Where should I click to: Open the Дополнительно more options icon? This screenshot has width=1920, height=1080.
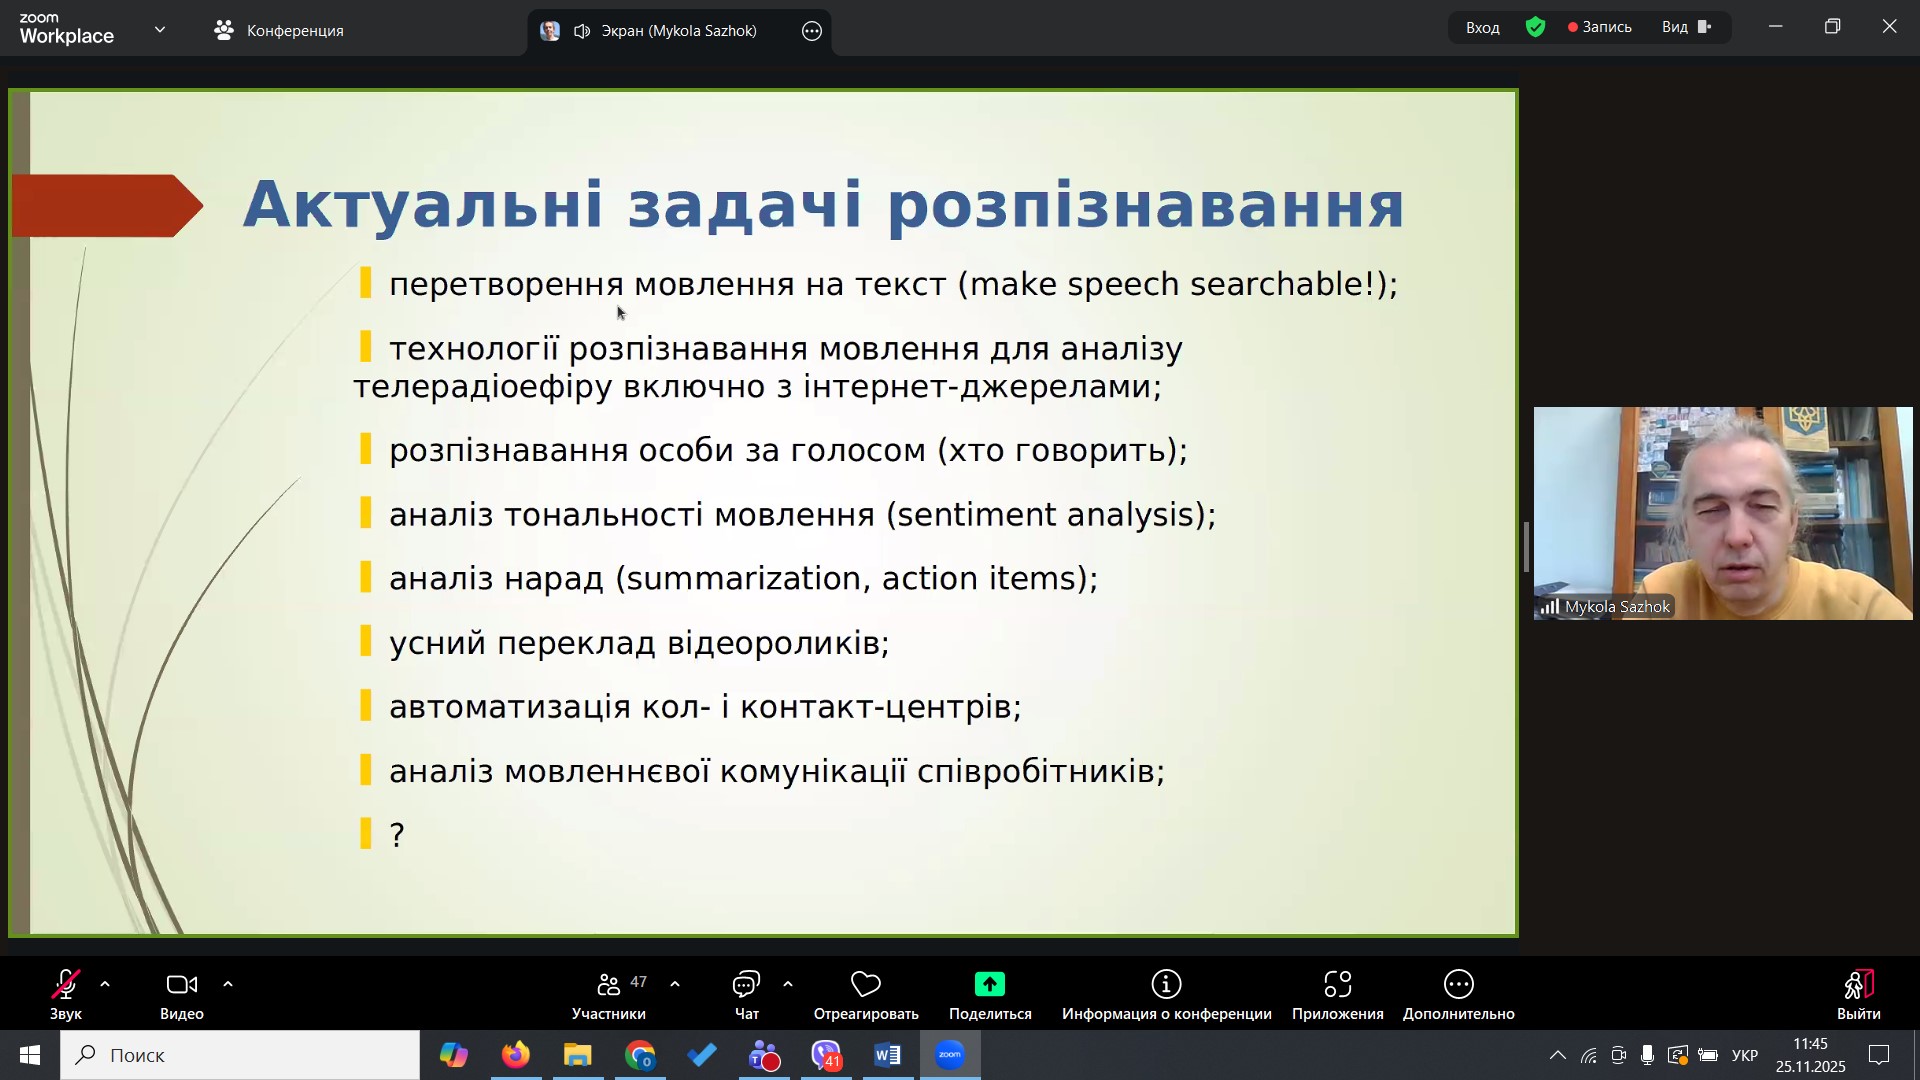click(x=1458, y=986)
